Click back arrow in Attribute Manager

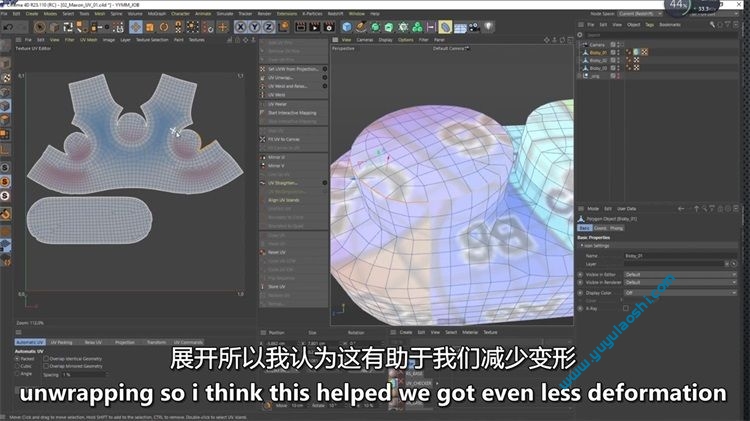coord(681,209)
